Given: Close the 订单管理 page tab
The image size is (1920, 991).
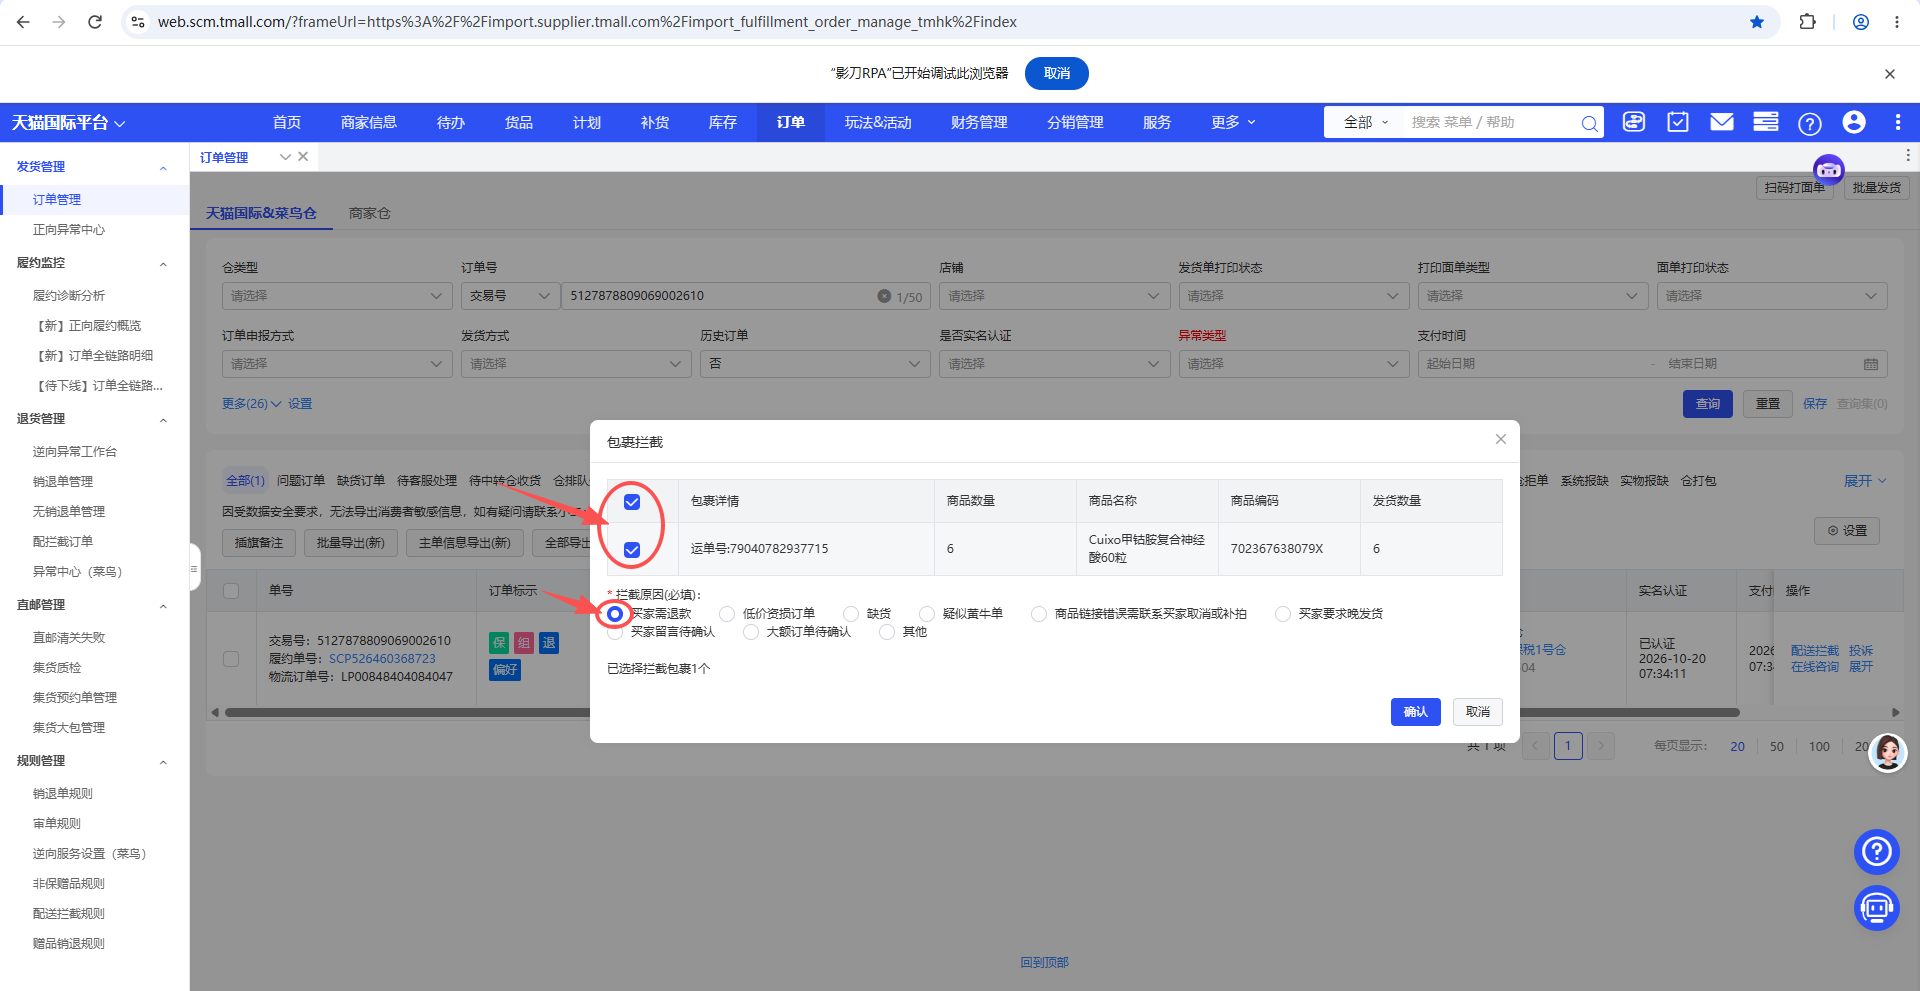Looking at the screenshot, I should pos(303,156).
